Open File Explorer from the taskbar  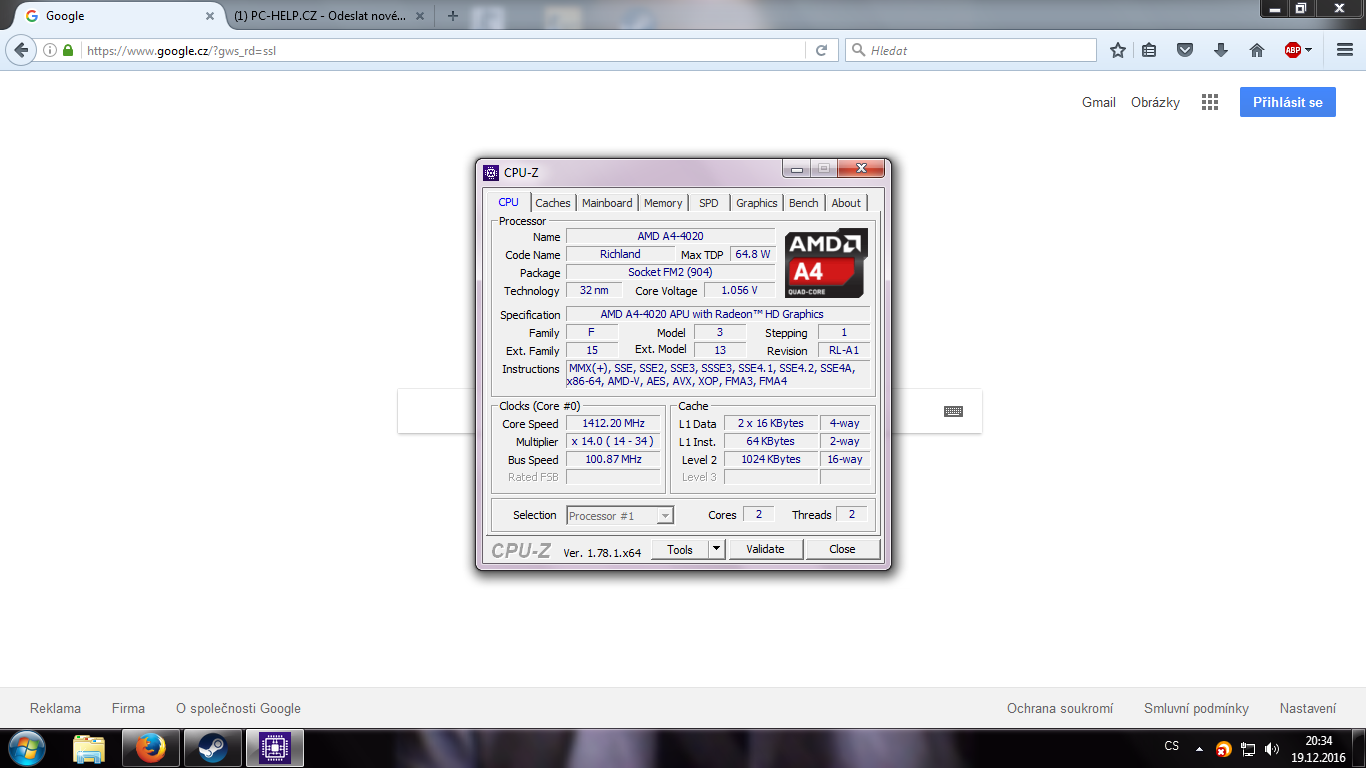coord(89,748)
